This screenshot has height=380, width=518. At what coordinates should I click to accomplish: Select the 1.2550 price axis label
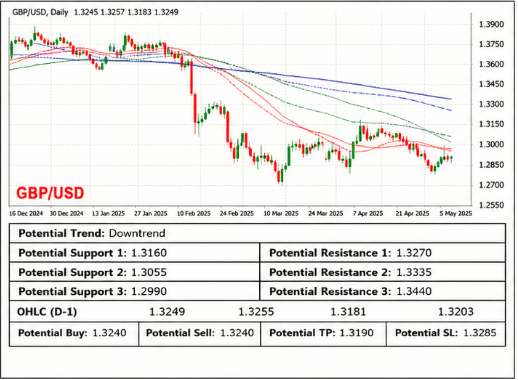[491, 205]
